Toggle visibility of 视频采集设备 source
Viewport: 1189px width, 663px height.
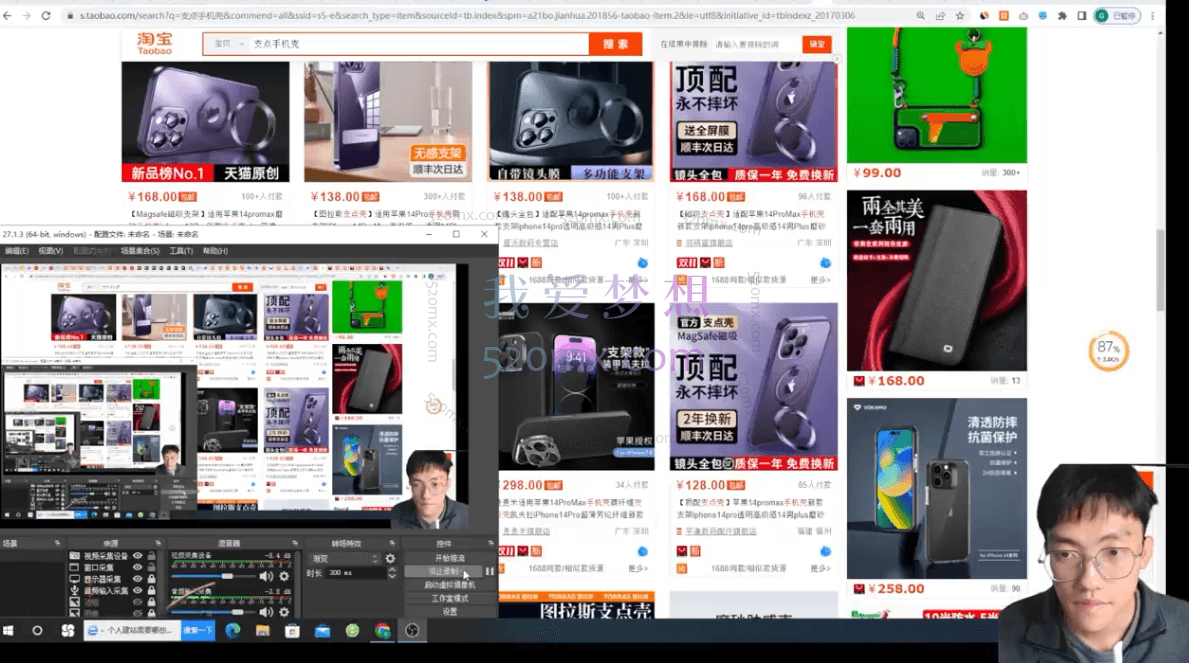pos(138,556)
